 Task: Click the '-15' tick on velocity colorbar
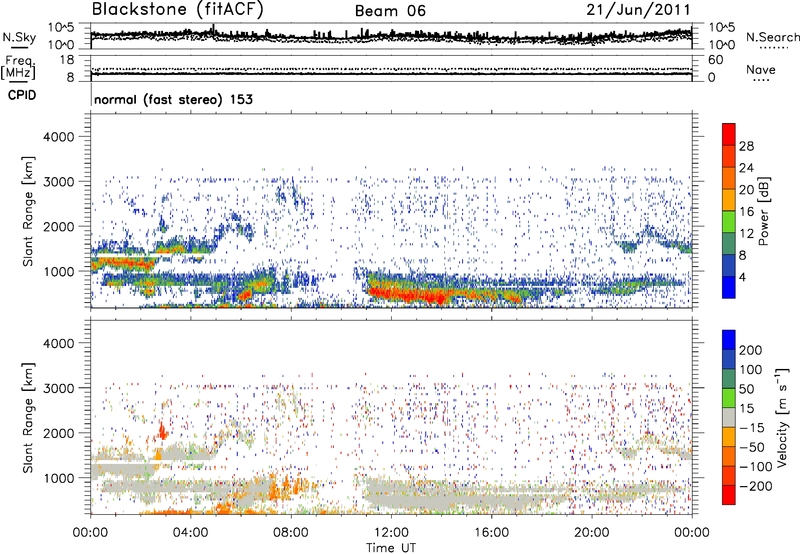[752, 427]
